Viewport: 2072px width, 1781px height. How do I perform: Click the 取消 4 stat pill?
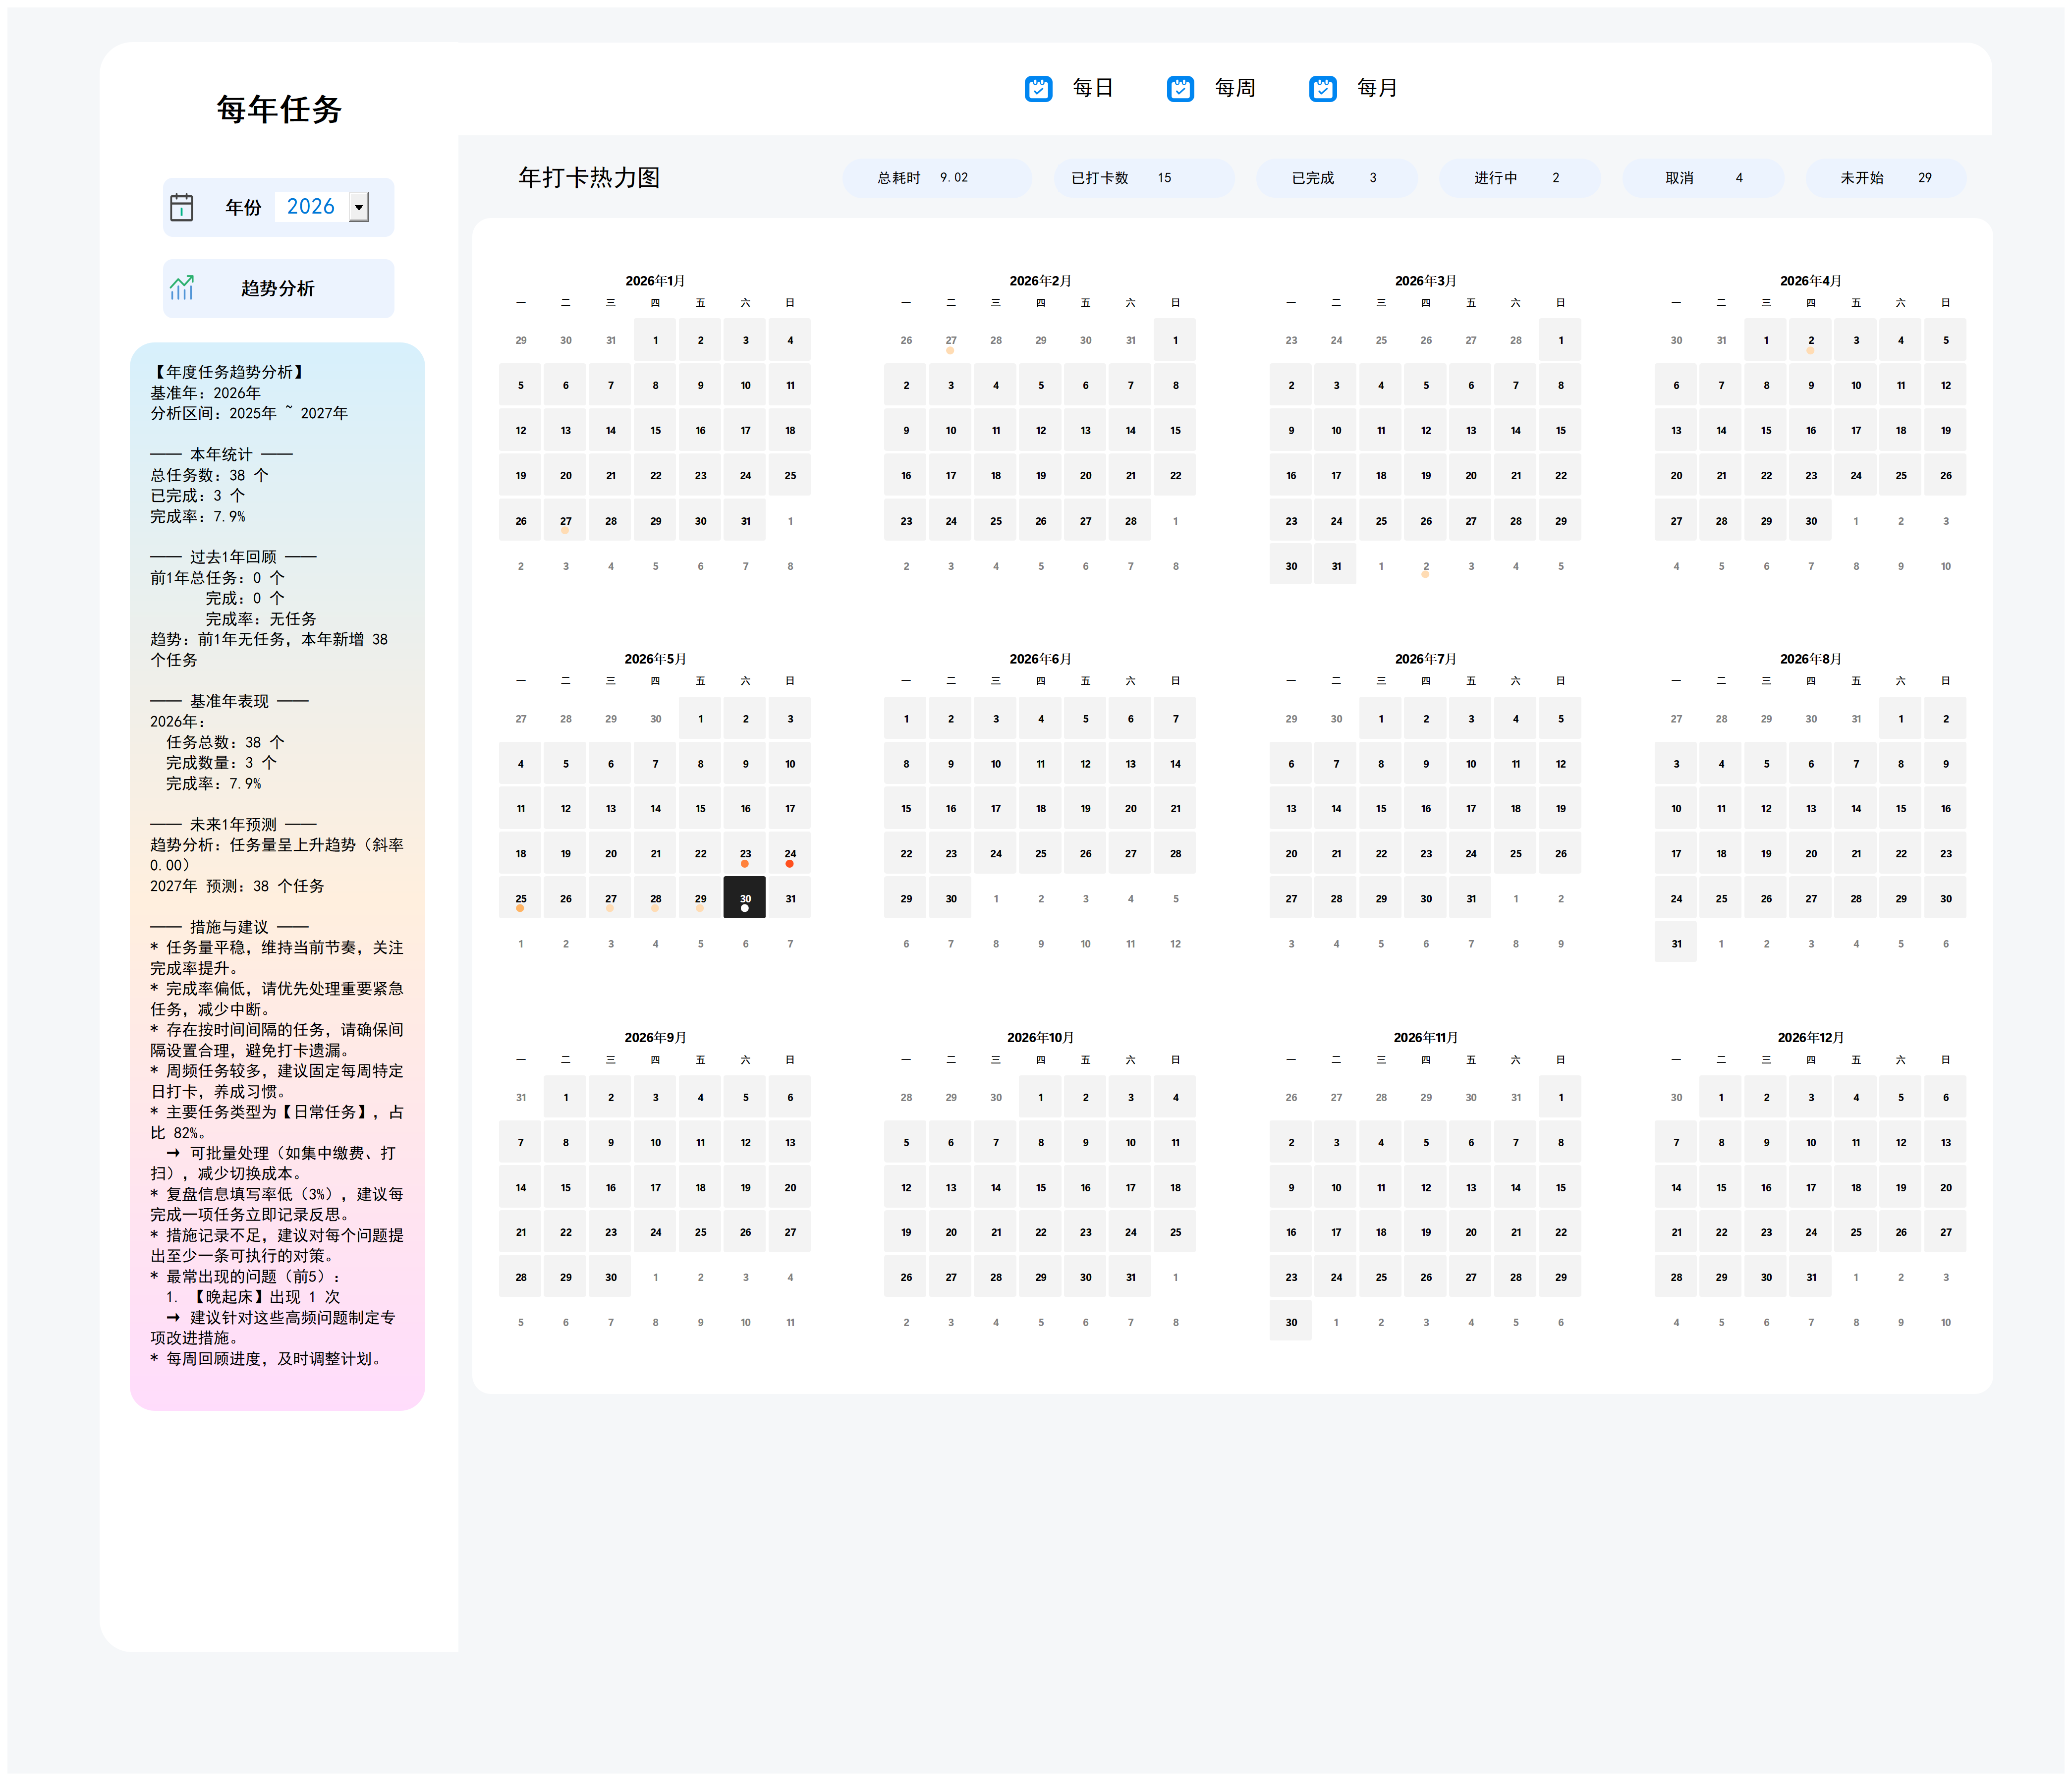1702,178
